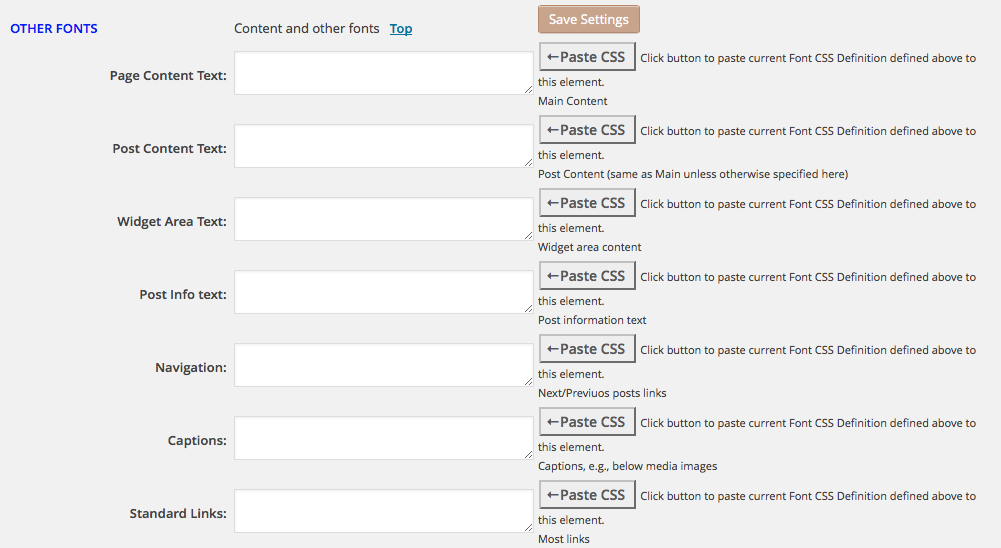This screenshot has width=1001, height=548.
Task: Click the OTHER FONTS section heading
Action: (54, 28)
